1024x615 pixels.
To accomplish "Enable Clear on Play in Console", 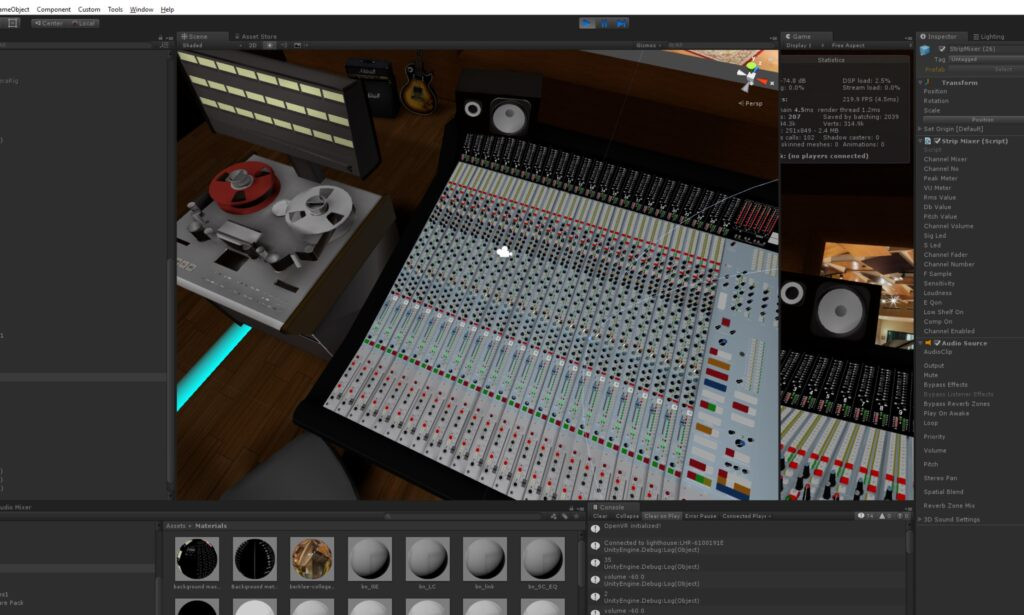I will (x=662, y=516).
